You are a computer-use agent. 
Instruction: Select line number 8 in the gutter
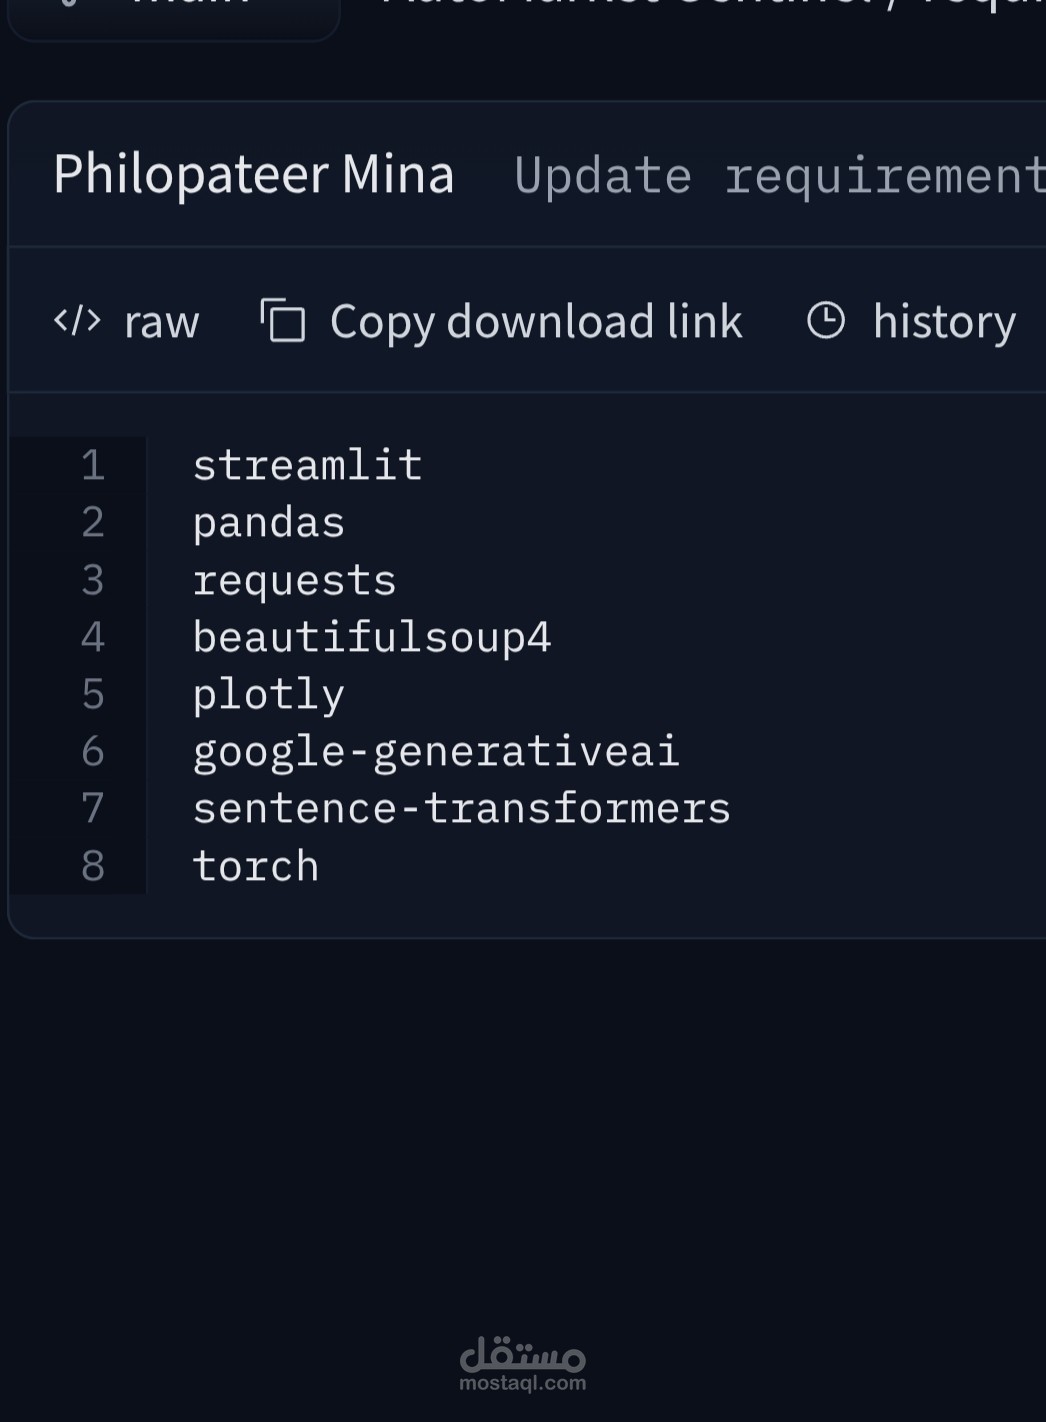(93, 866)
